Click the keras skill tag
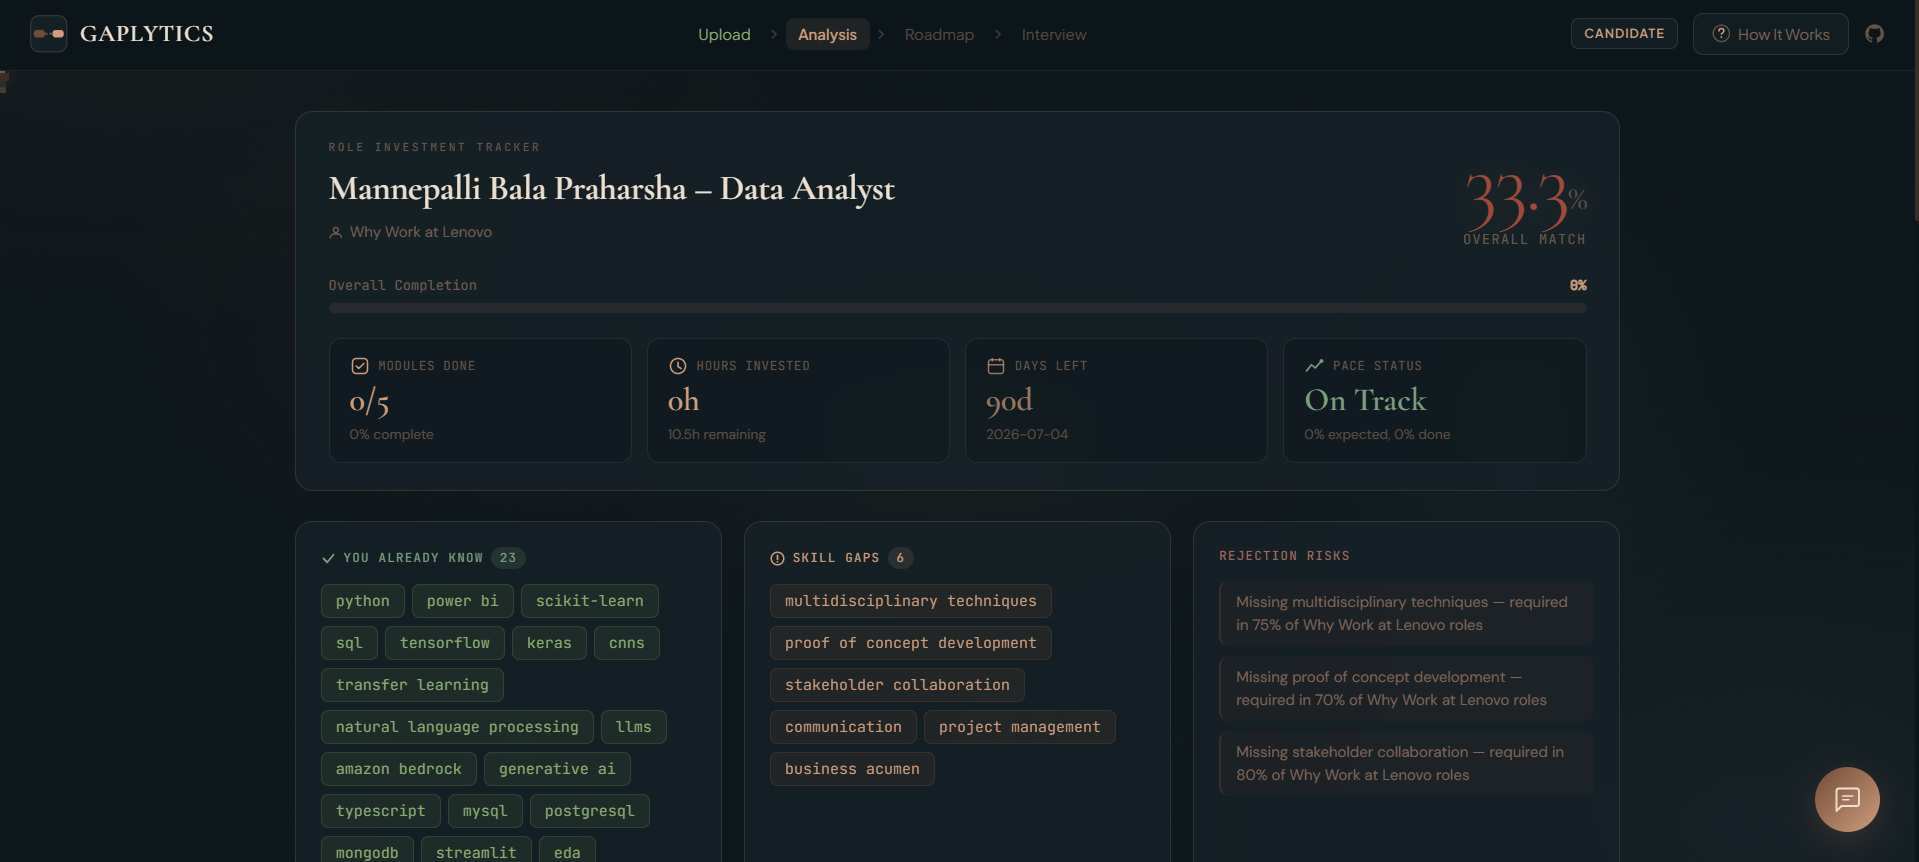The image size is (1919, 862). (x=549, y=643)
